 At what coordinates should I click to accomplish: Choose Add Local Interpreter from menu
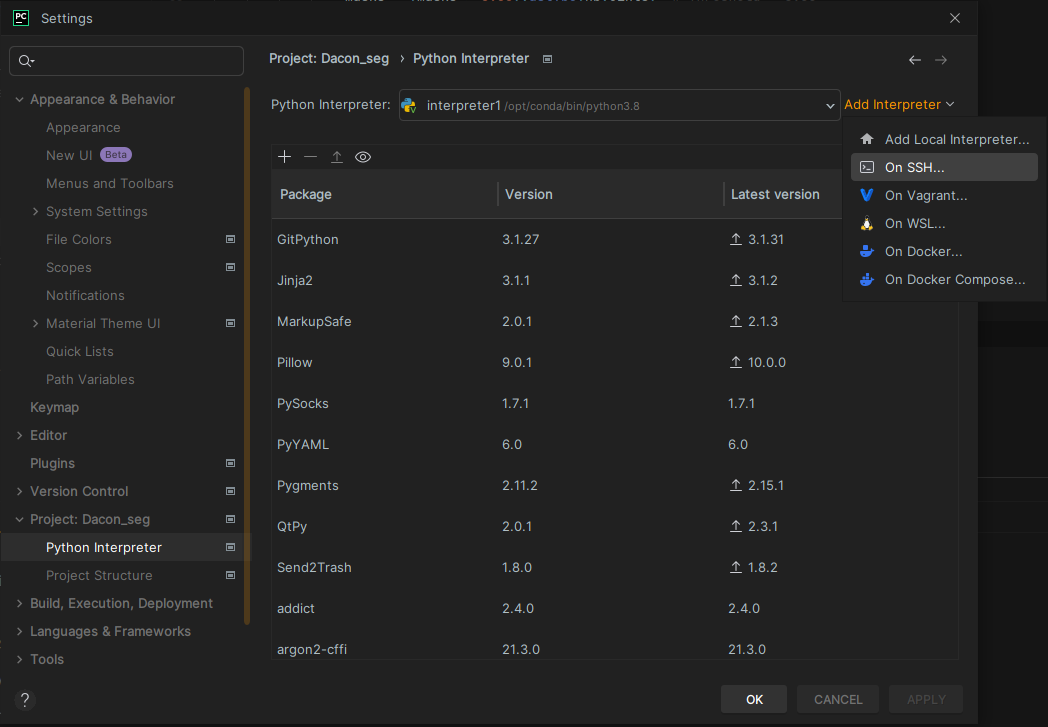pos(944,139)
